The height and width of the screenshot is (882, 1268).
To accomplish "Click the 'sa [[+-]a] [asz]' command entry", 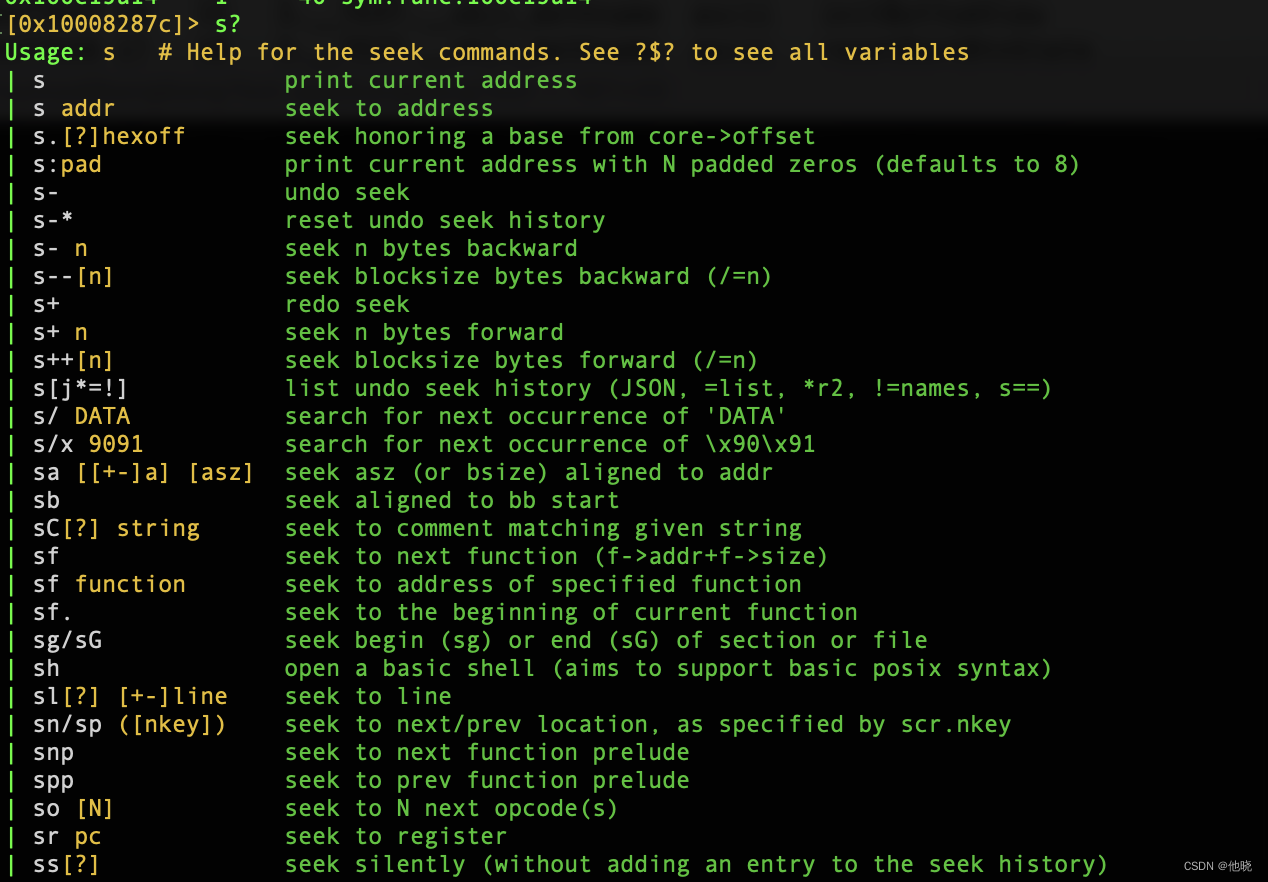I will (143, 472).
